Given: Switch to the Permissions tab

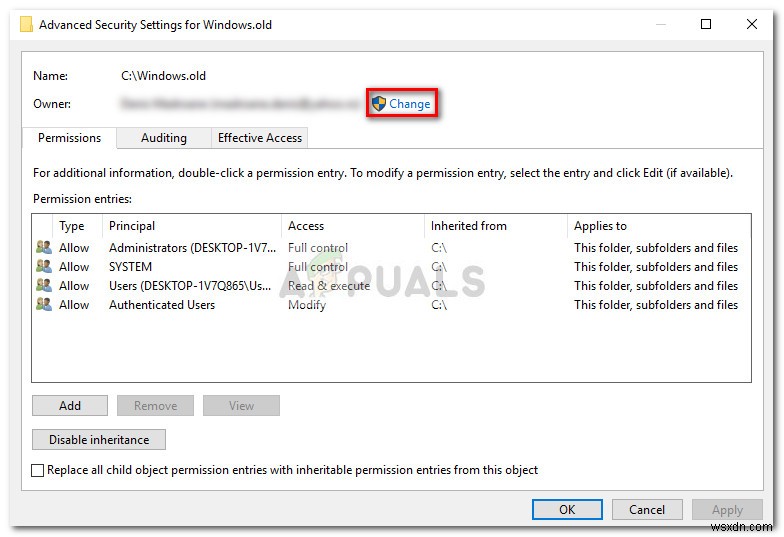Looking at the screenshot, I should [70, 138].
